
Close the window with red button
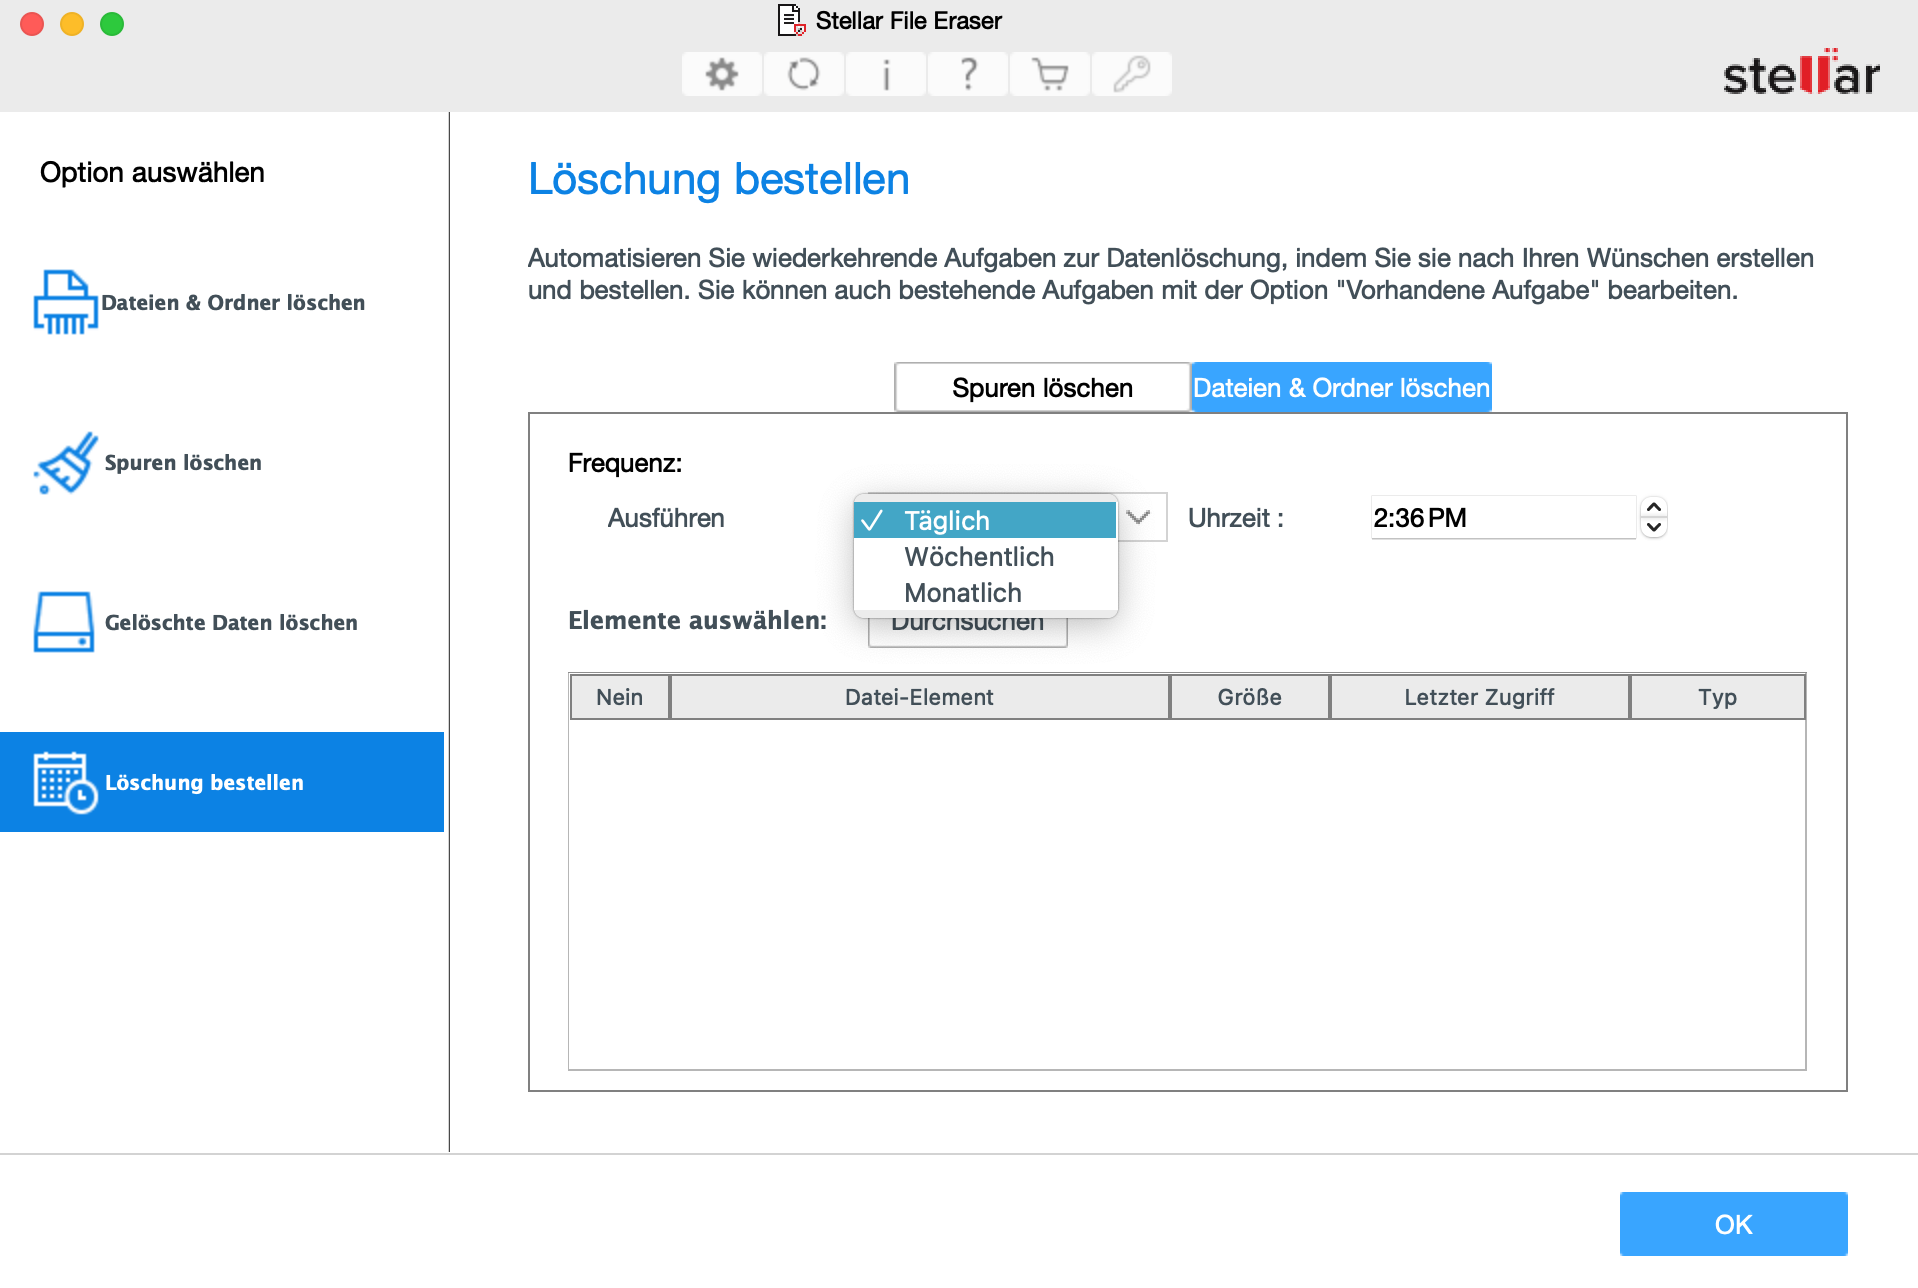click(32, 24)
